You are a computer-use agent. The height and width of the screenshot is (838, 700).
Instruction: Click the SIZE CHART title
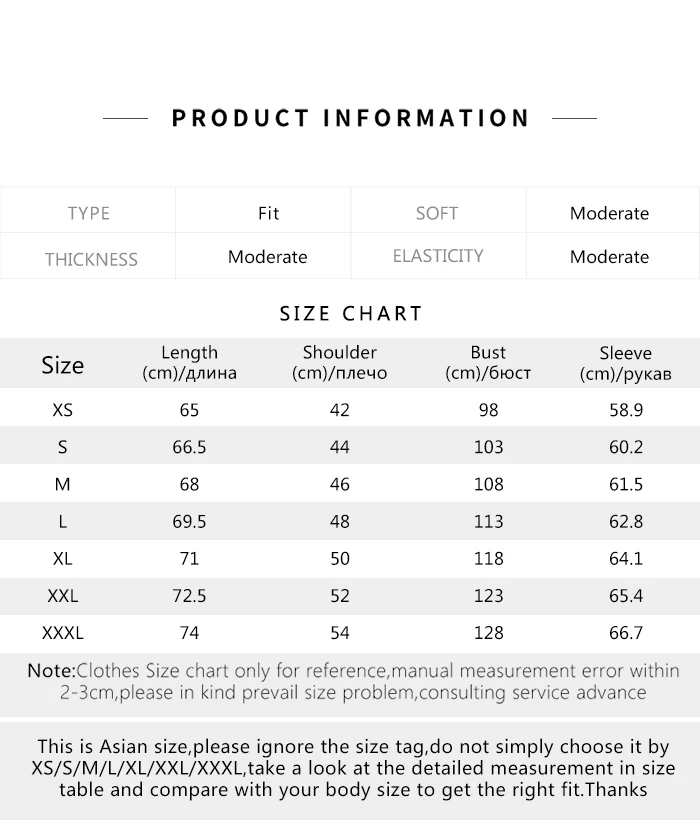coord(351,314)
